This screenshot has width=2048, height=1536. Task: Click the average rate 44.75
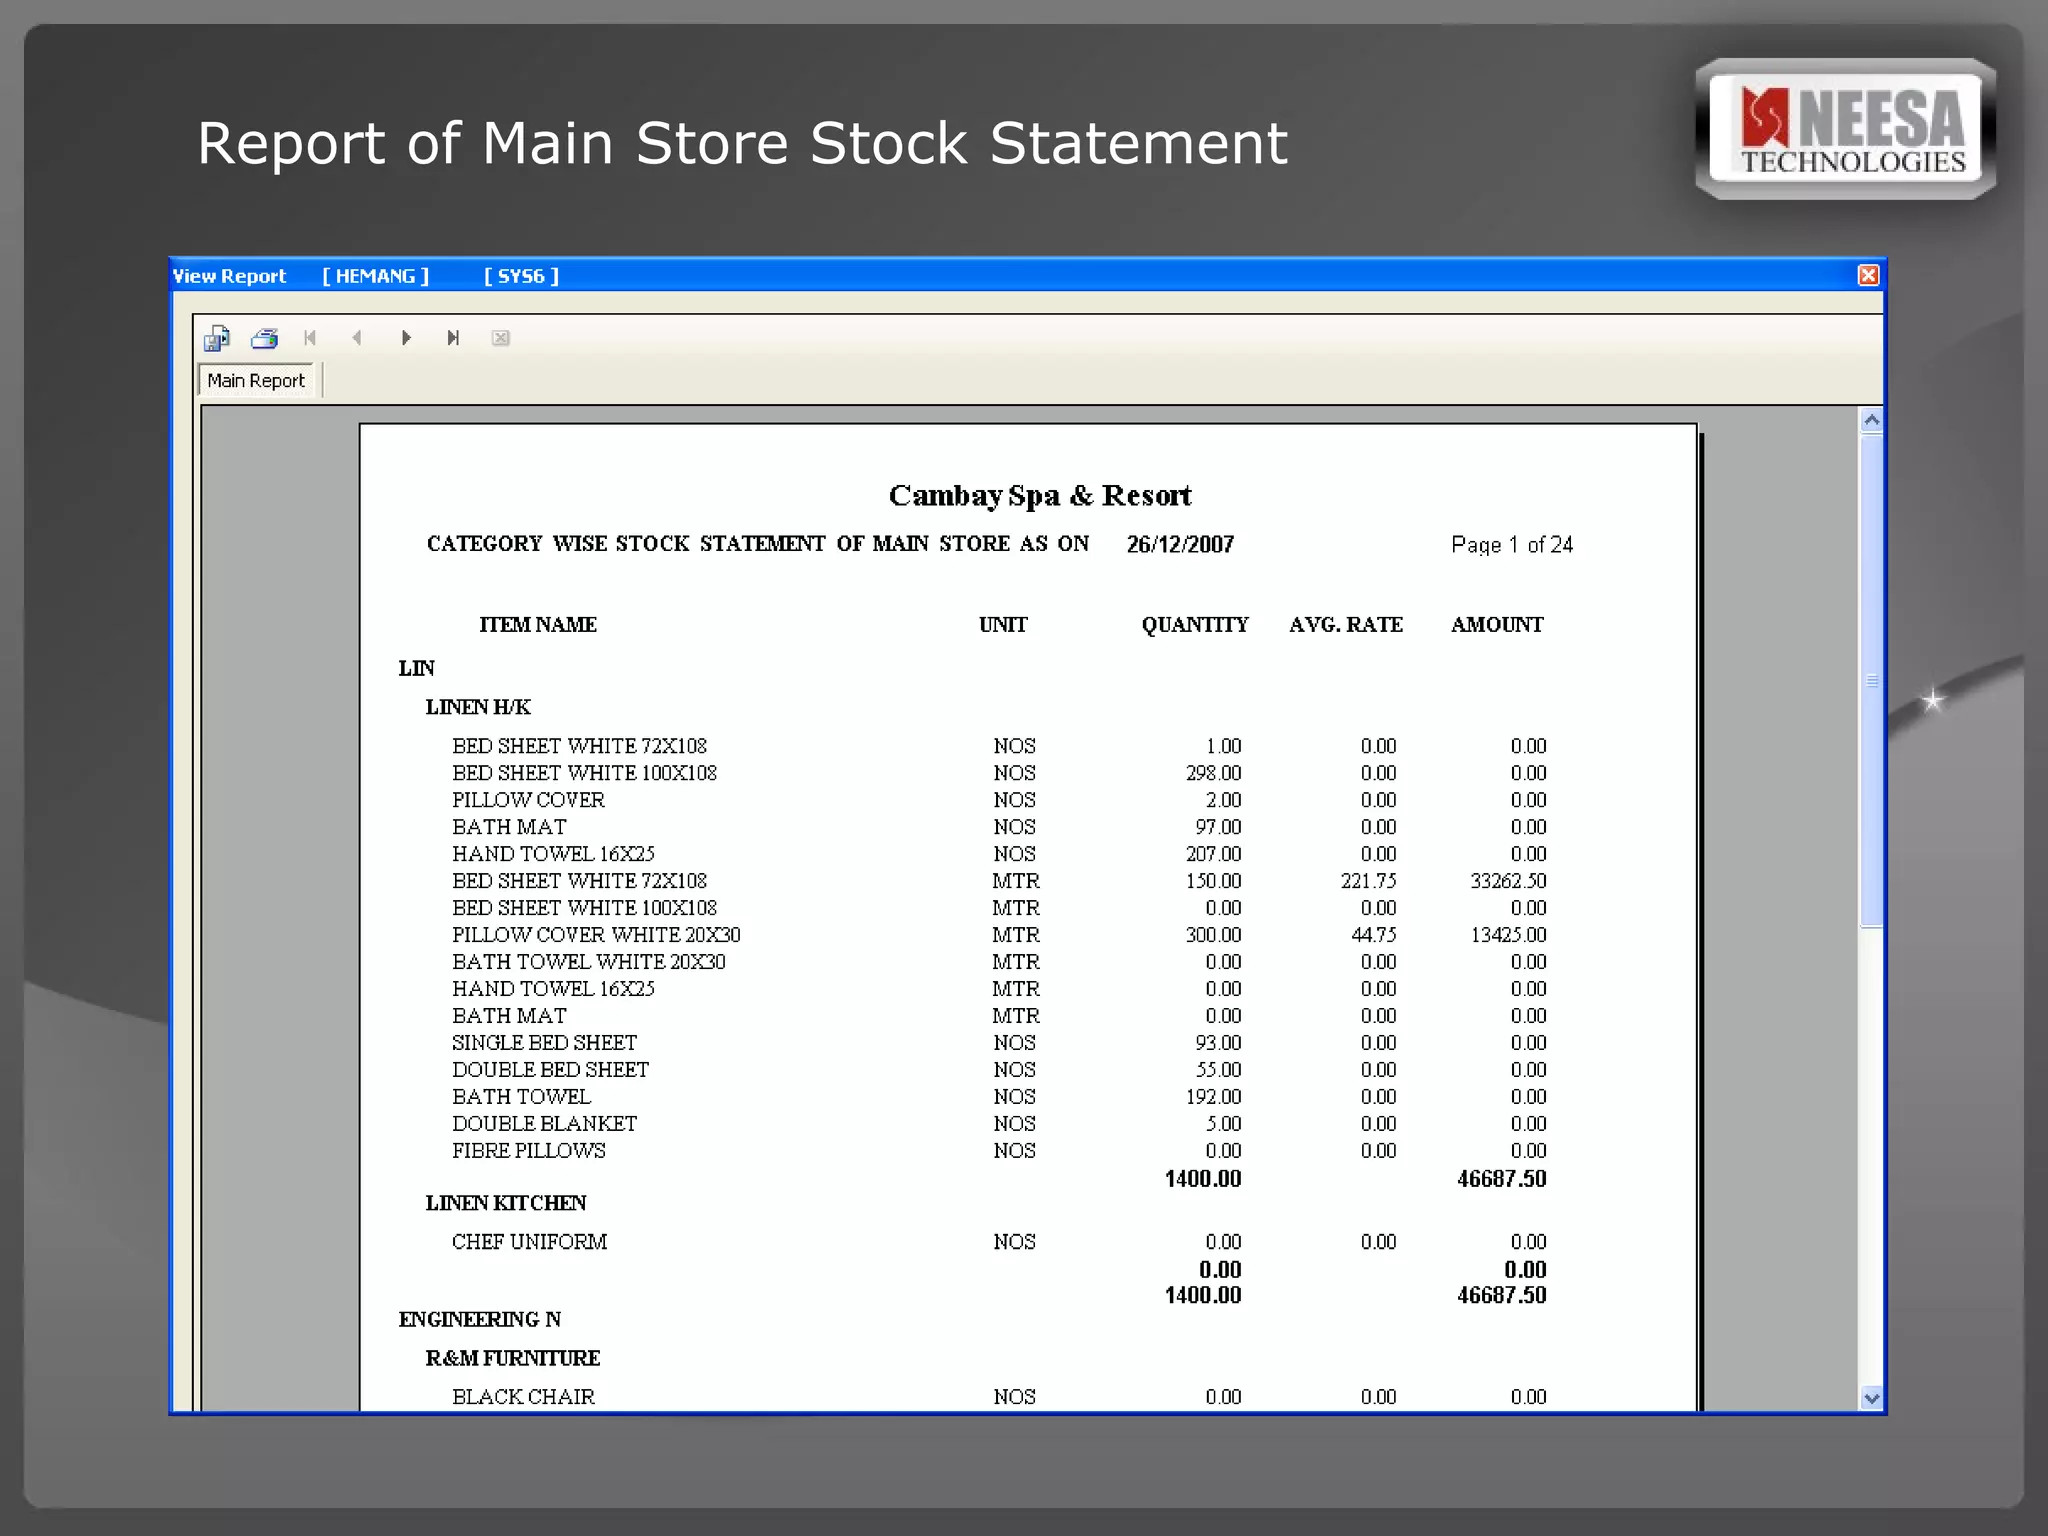(x=1374, y=935)
